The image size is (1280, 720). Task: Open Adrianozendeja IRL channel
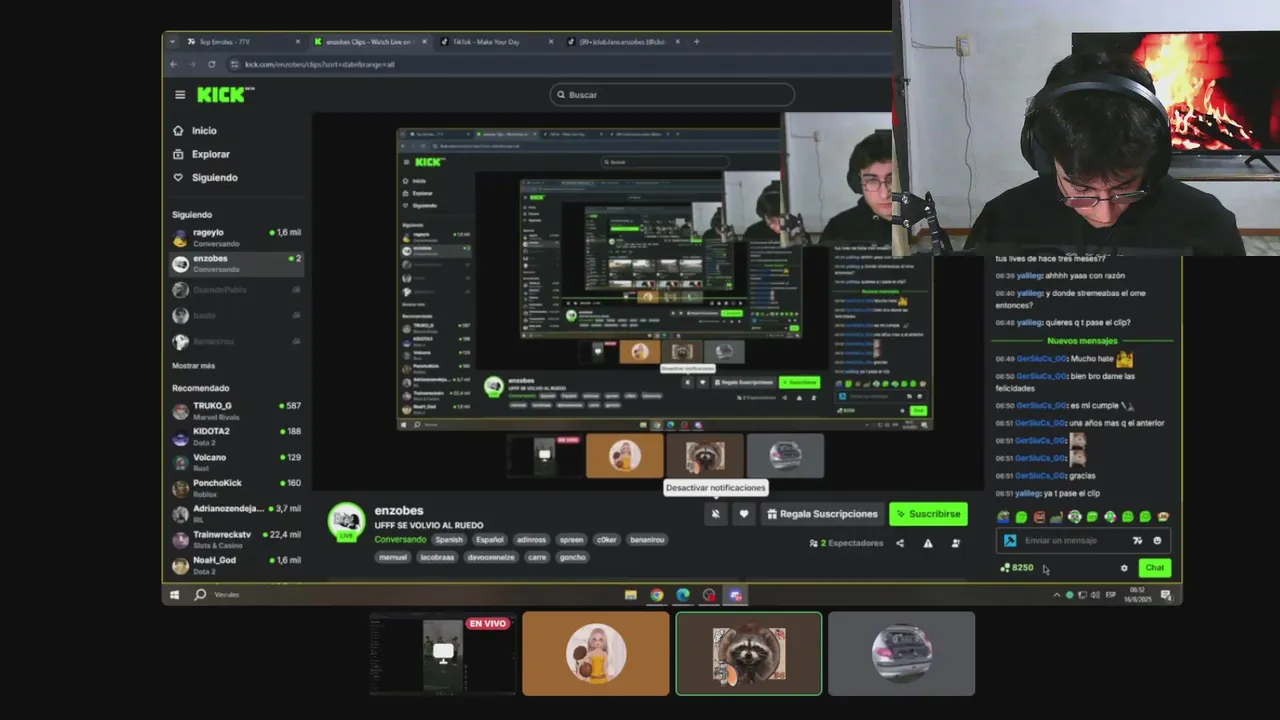[x=236, y=514]
